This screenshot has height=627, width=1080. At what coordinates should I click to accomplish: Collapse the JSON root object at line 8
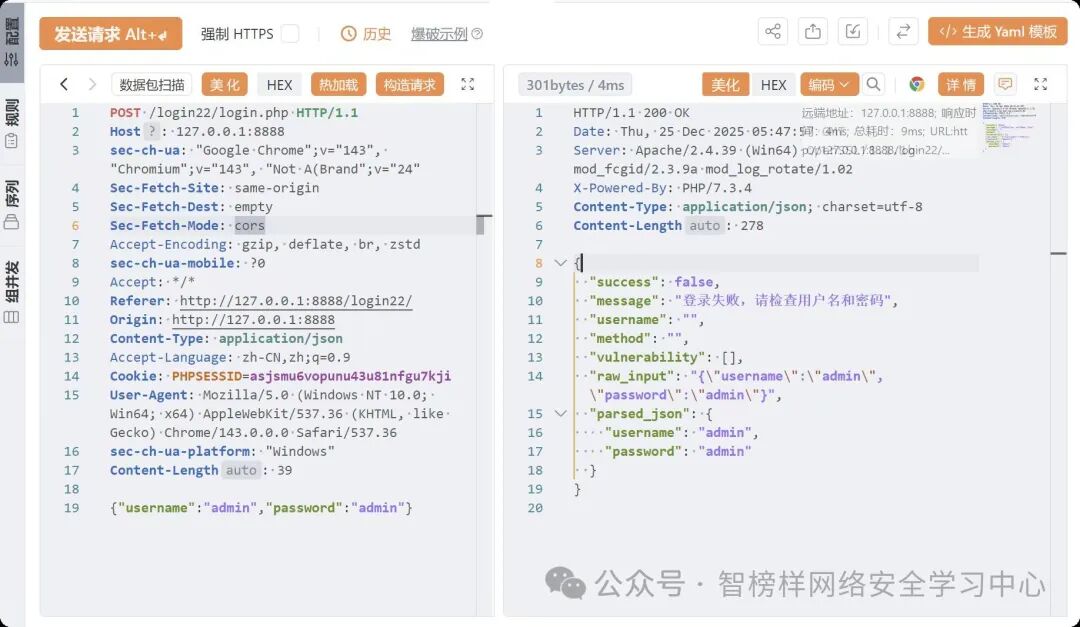tap(561, 263)
